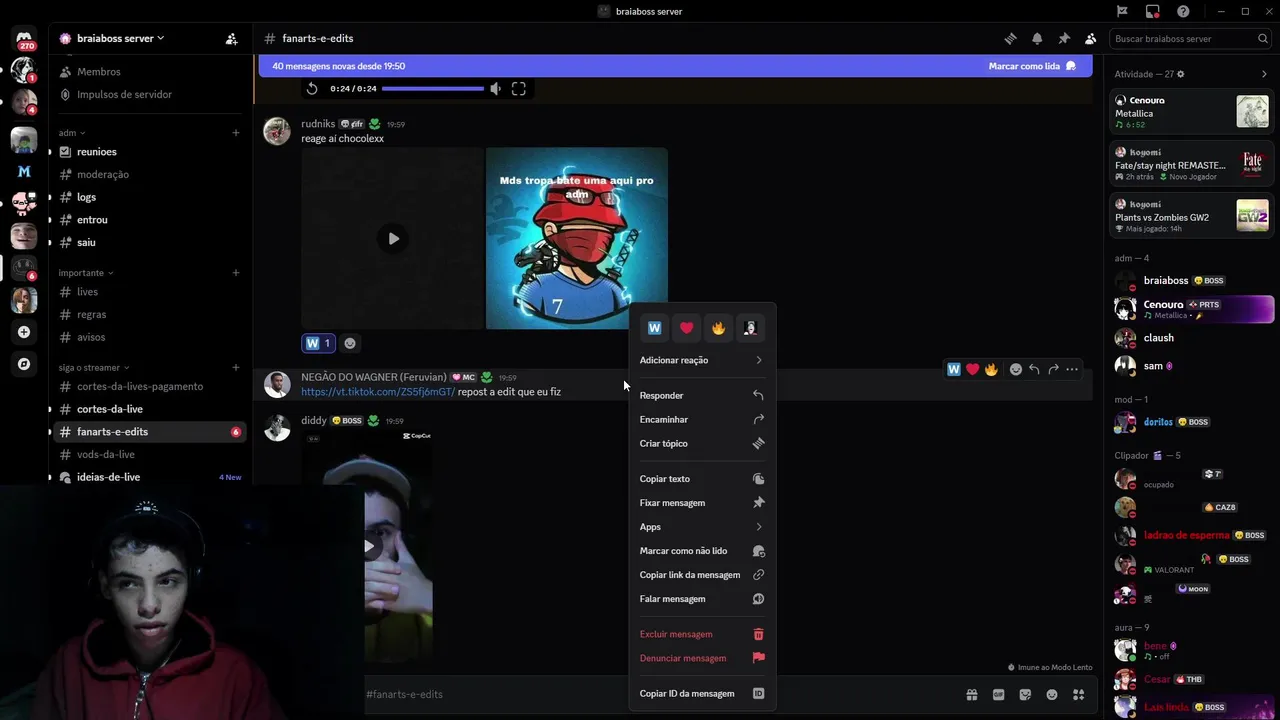Screen dimensions: 1280x720
Task: Collapse siga o streamer category
Action: (x=94, y=367)
